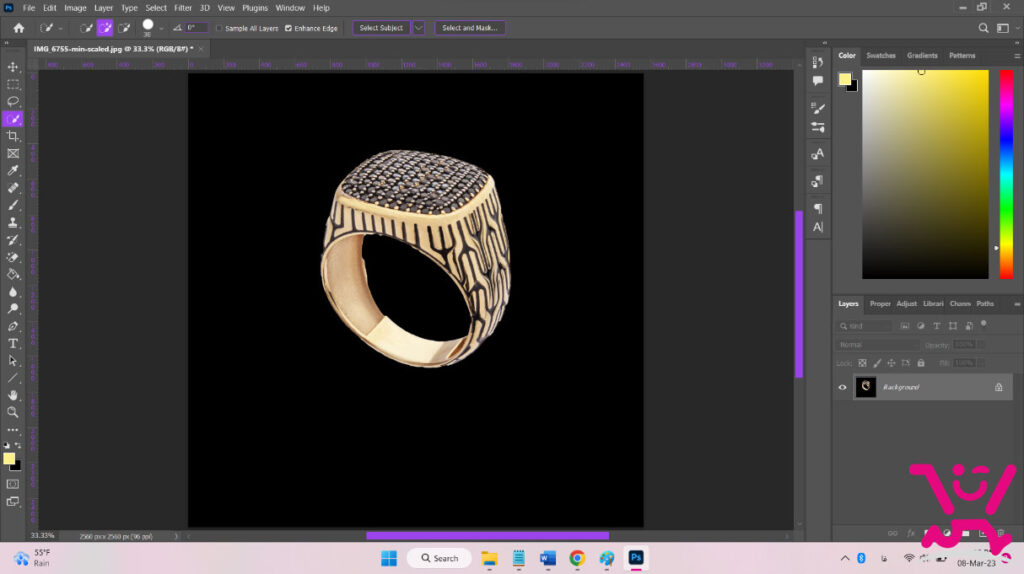Screen dimensions: 1024x574
Task: Click the hue slider in Color panel
Action: click(1006, 174)
